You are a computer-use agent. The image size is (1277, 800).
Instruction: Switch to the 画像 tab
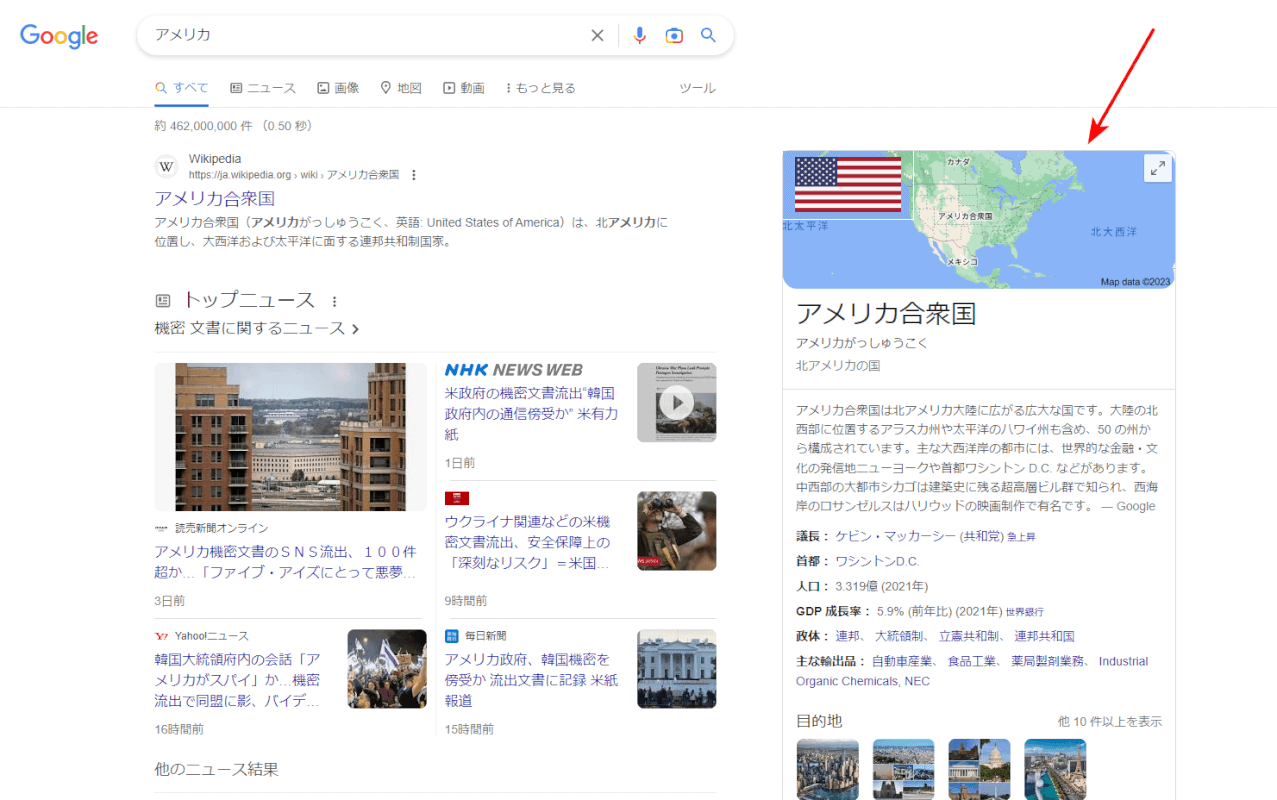tap(338, 88)
